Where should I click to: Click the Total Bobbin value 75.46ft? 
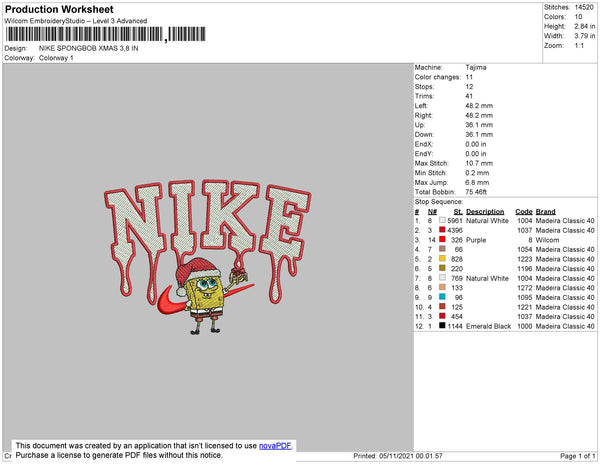tap(476, 192)
